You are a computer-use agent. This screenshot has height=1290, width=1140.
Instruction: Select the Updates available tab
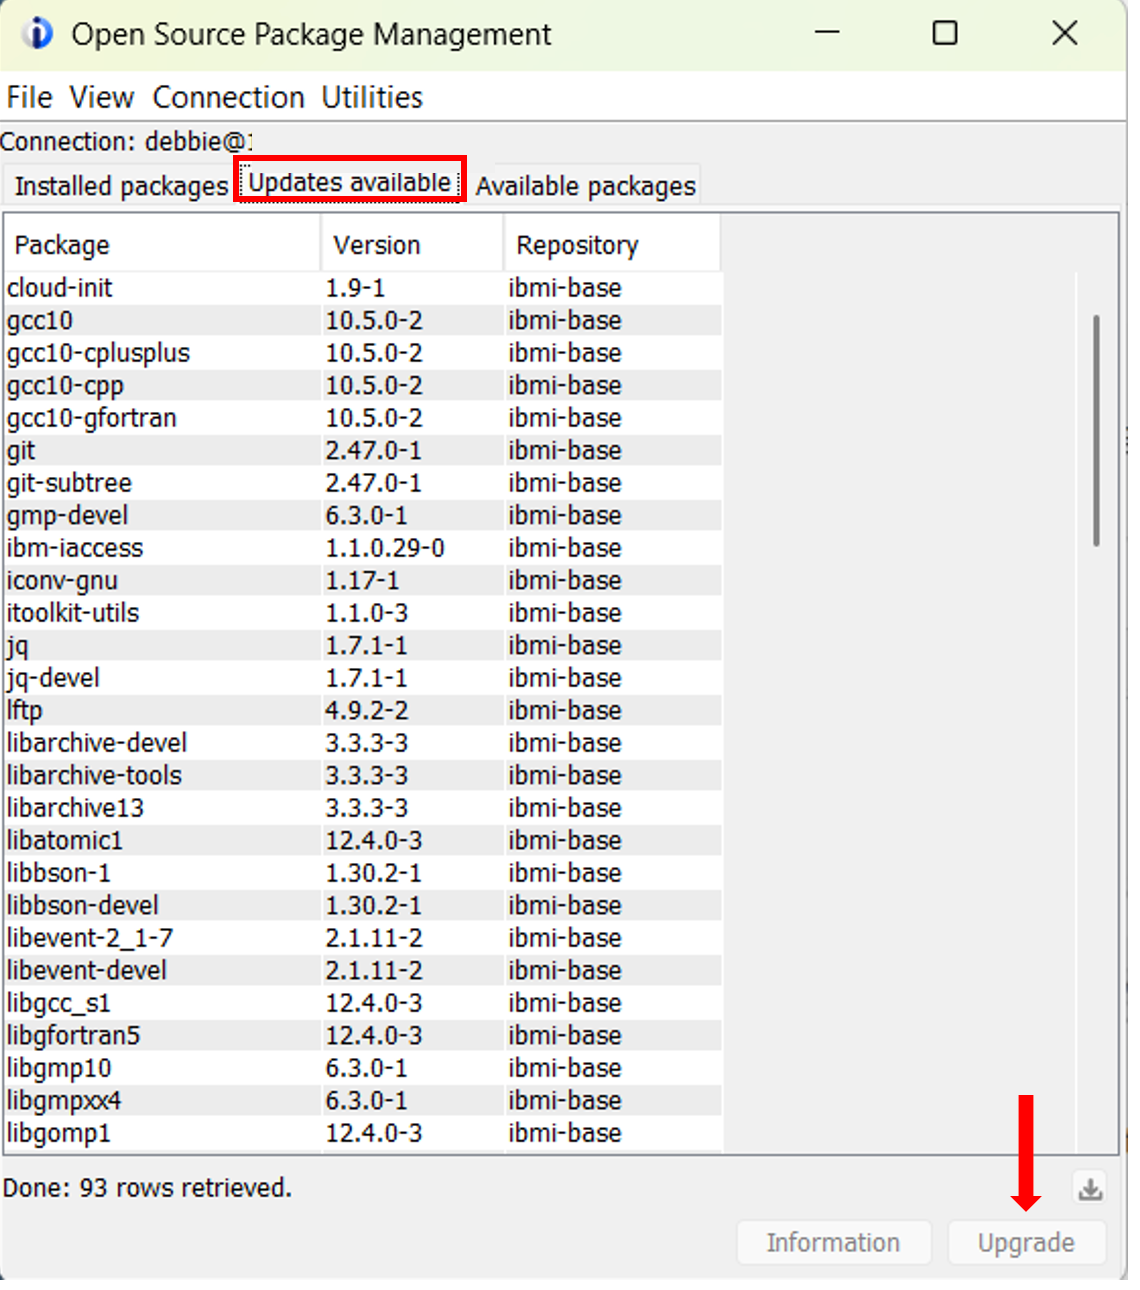click(349, 181)
